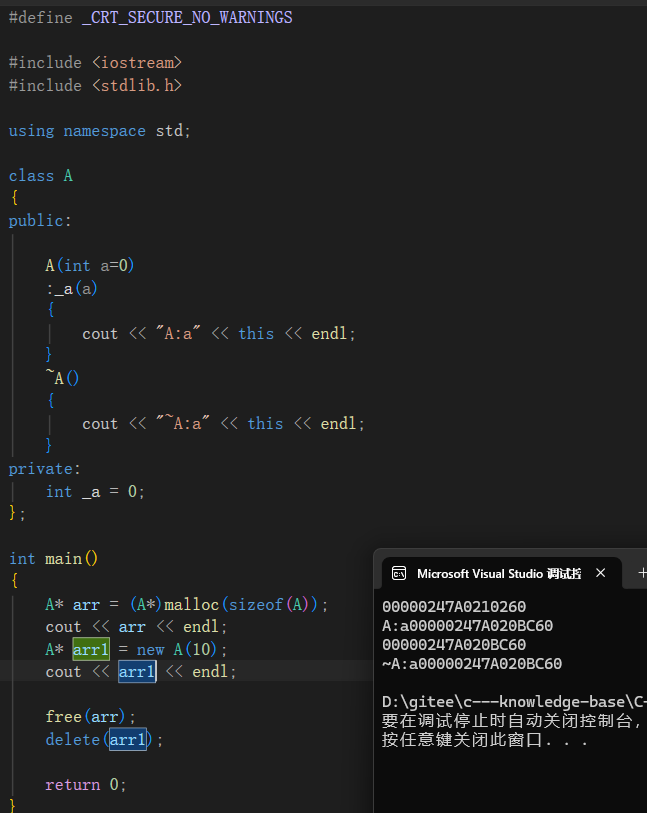
Task: Click the :_a(a) initializer list
Action: tap(72, 288)
